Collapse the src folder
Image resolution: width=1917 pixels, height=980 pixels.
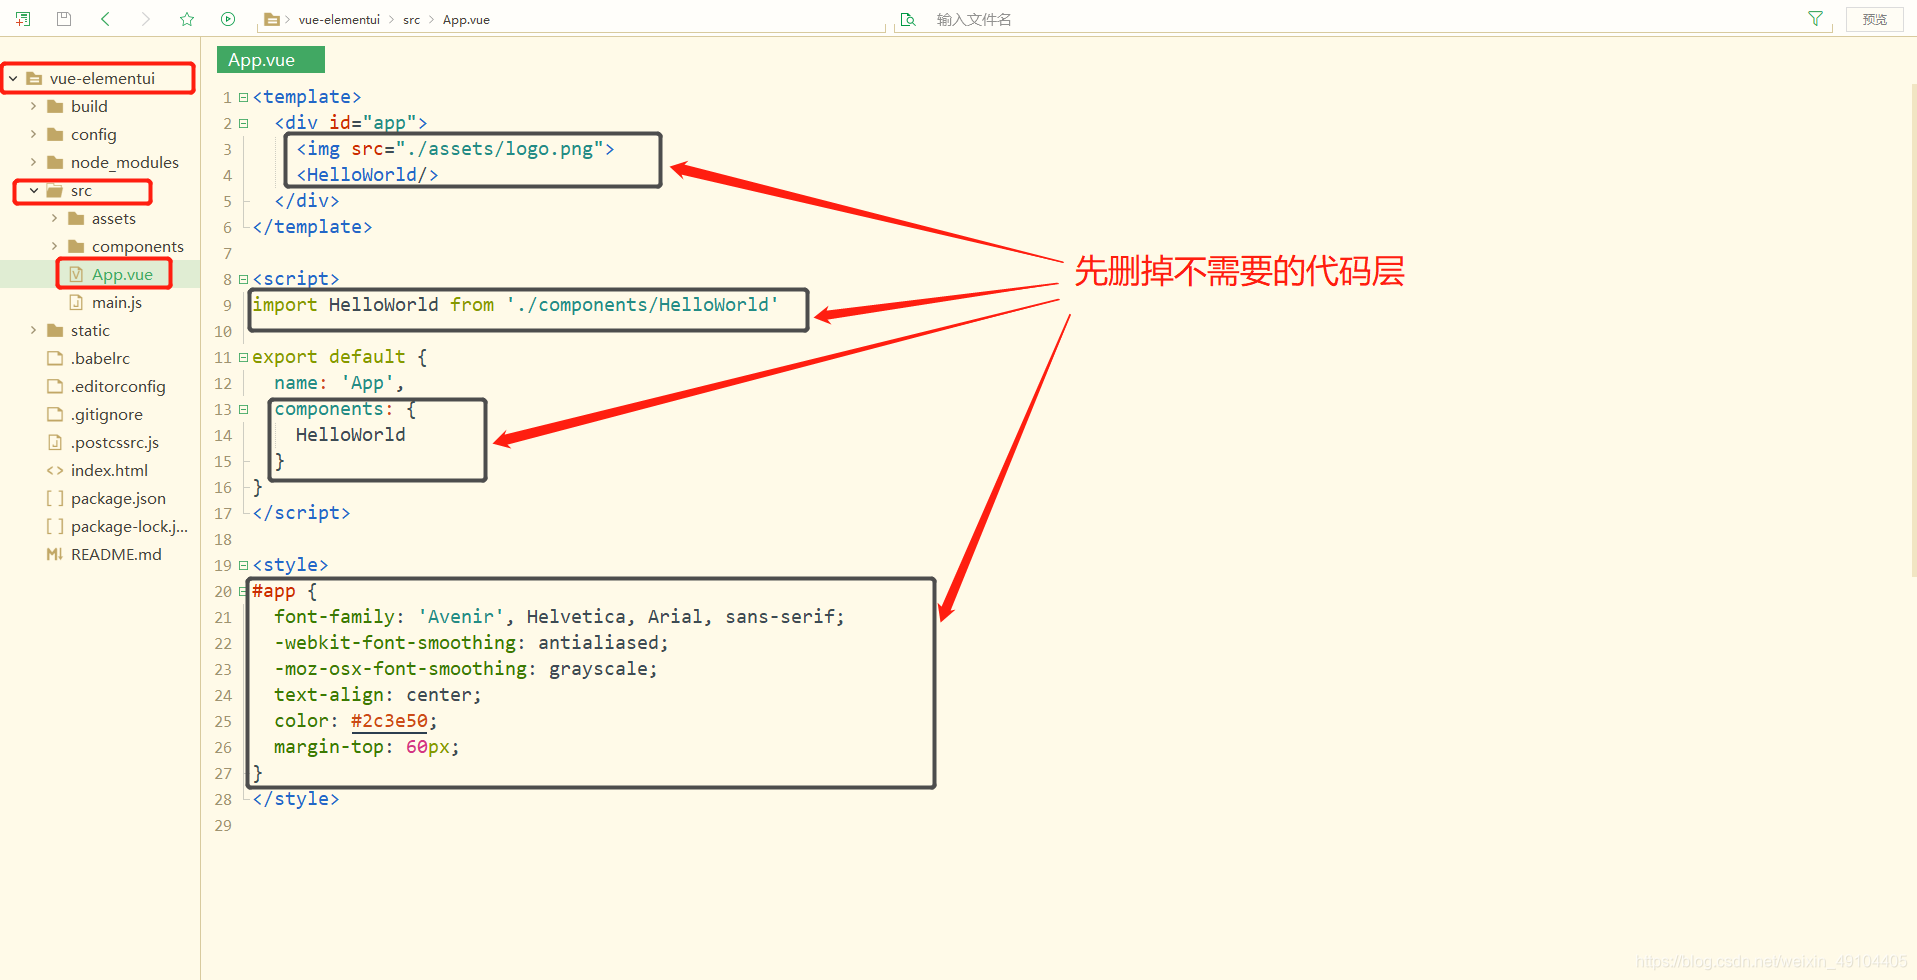point(33,190)
